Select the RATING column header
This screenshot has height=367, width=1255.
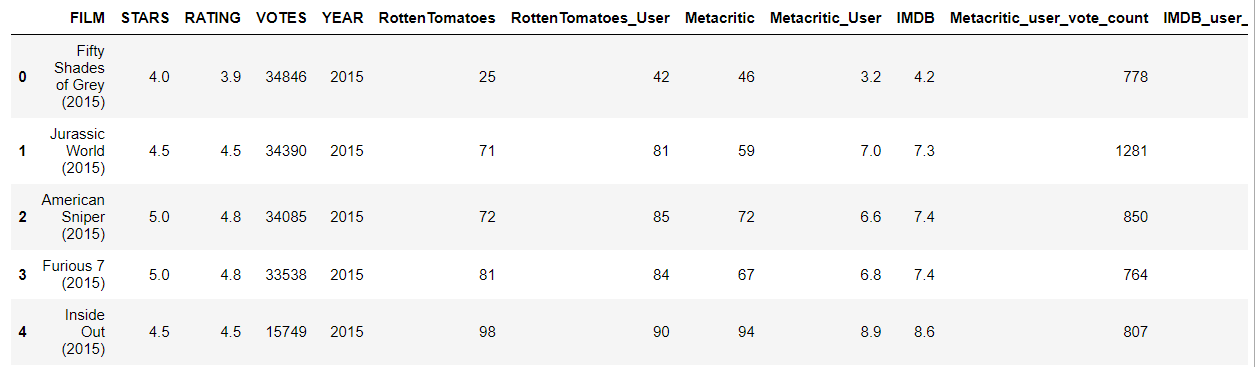[x=212, y=18]
